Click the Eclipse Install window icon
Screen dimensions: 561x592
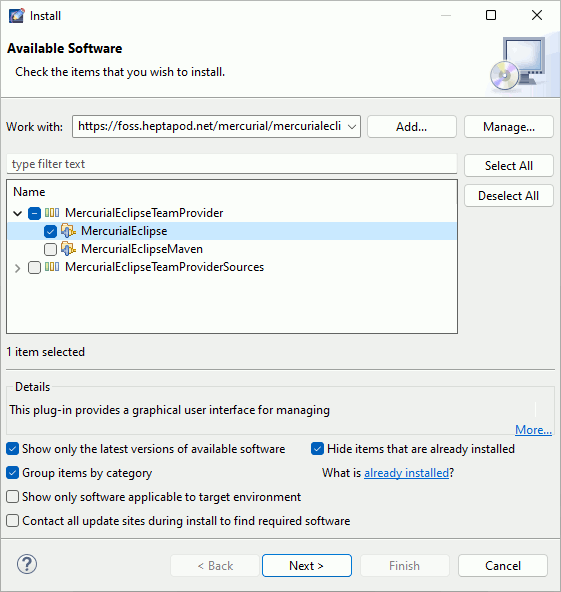(x=17, y=15)
